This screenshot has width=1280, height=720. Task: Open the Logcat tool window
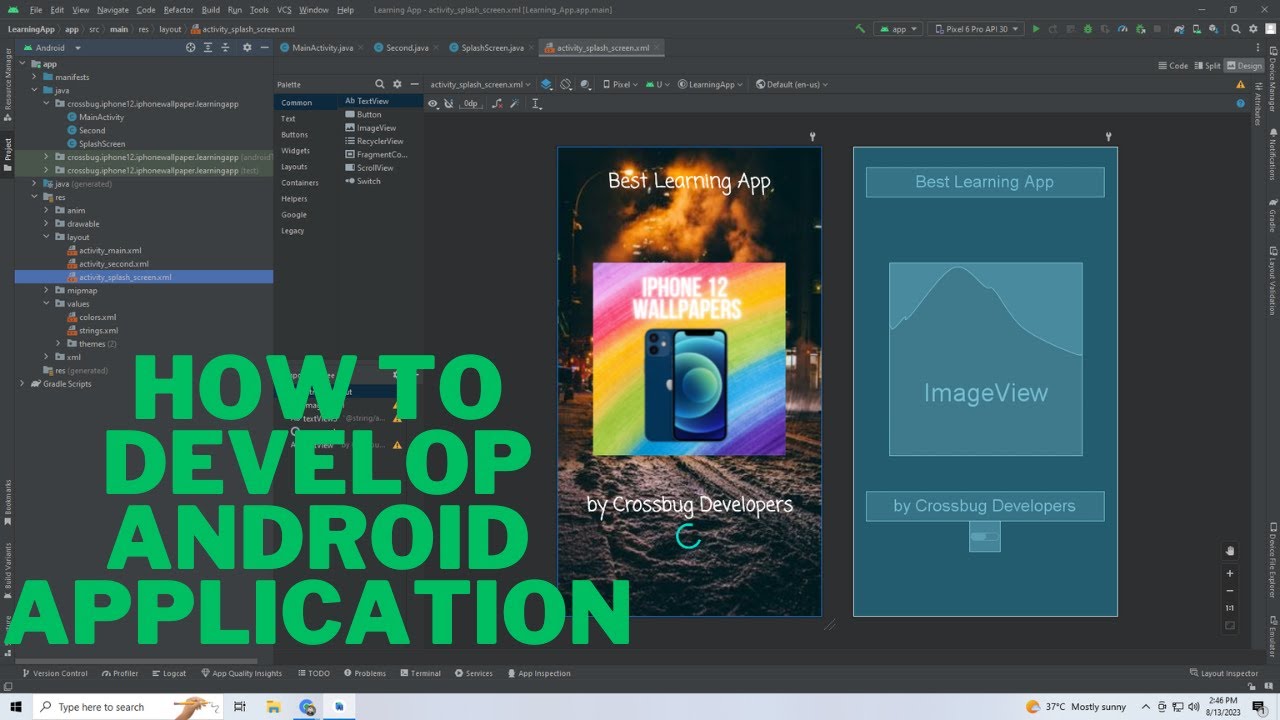coord(168,673)
